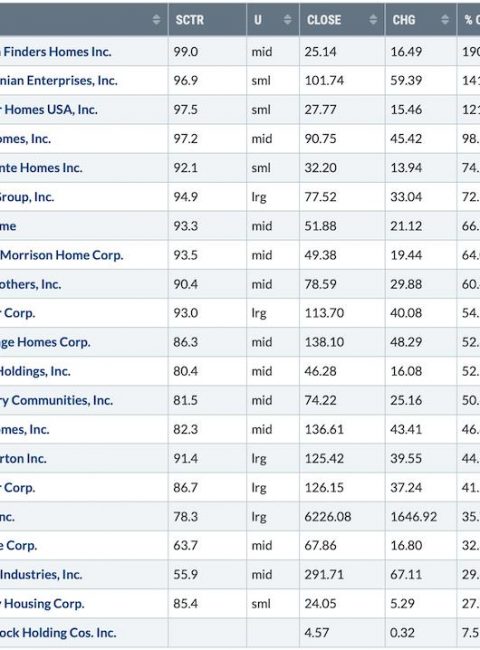The height and width of the screenshot is (650, 480).
Task: Open Morrison Home Corp. stock link
Action: coord(61,255)
